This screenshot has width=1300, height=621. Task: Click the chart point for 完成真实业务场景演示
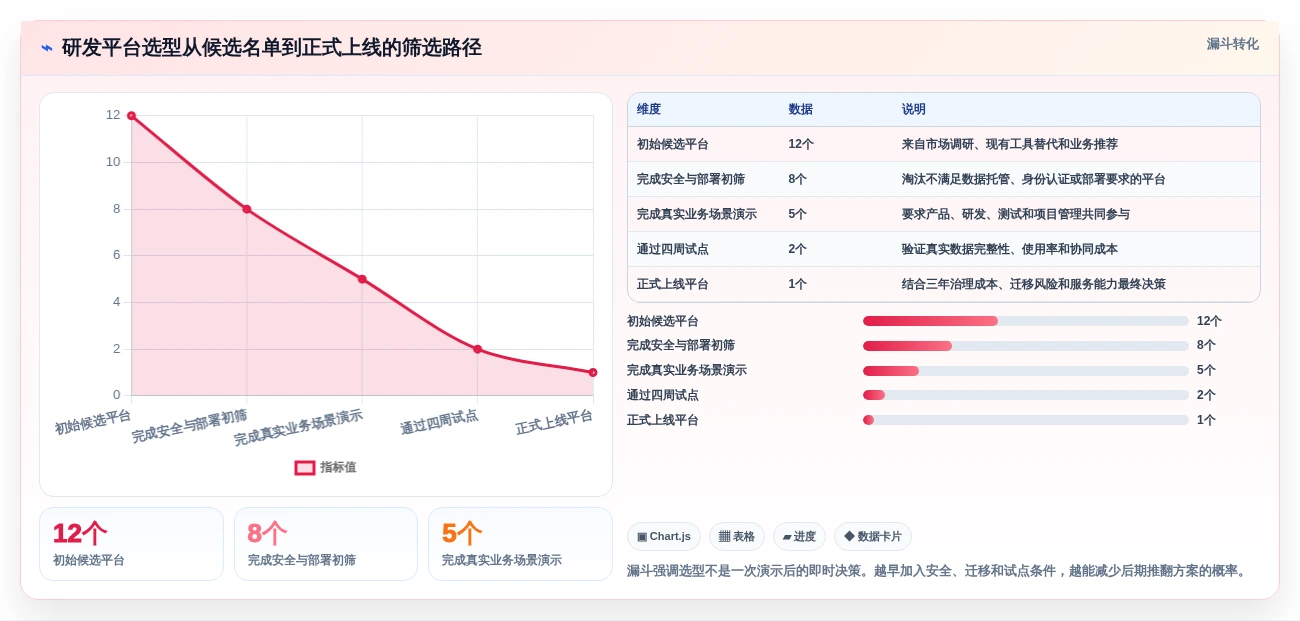click(362, 279)
